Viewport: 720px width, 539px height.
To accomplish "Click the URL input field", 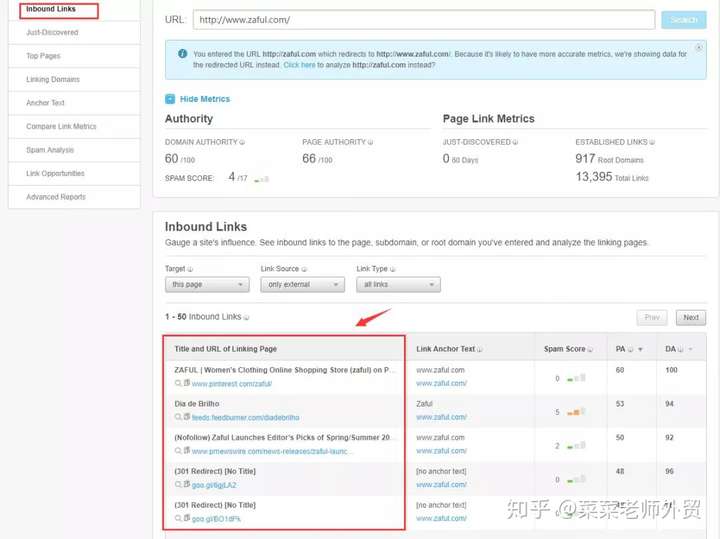I will [424, 20].
